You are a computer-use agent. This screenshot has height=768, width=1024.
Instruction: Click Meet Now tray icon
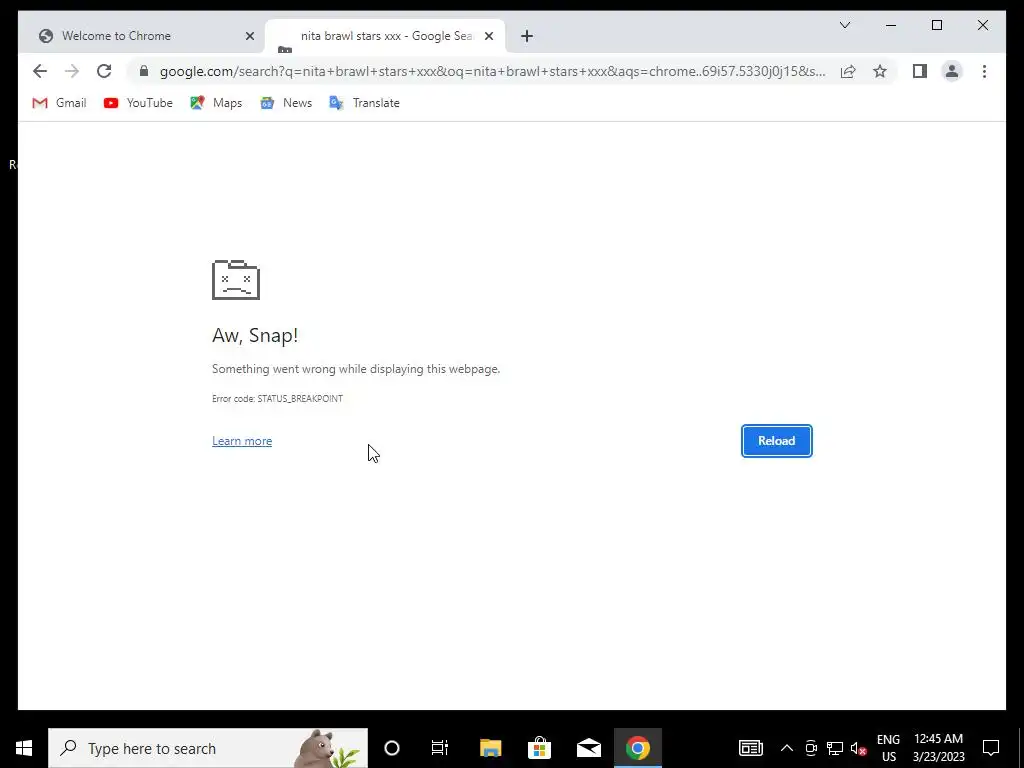pyautogui.click(x=811, y=748)
